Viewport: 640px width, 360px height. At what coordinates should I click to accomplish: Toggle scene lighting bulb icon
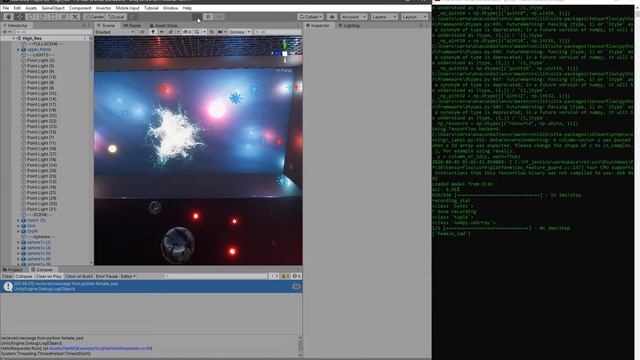153,32
